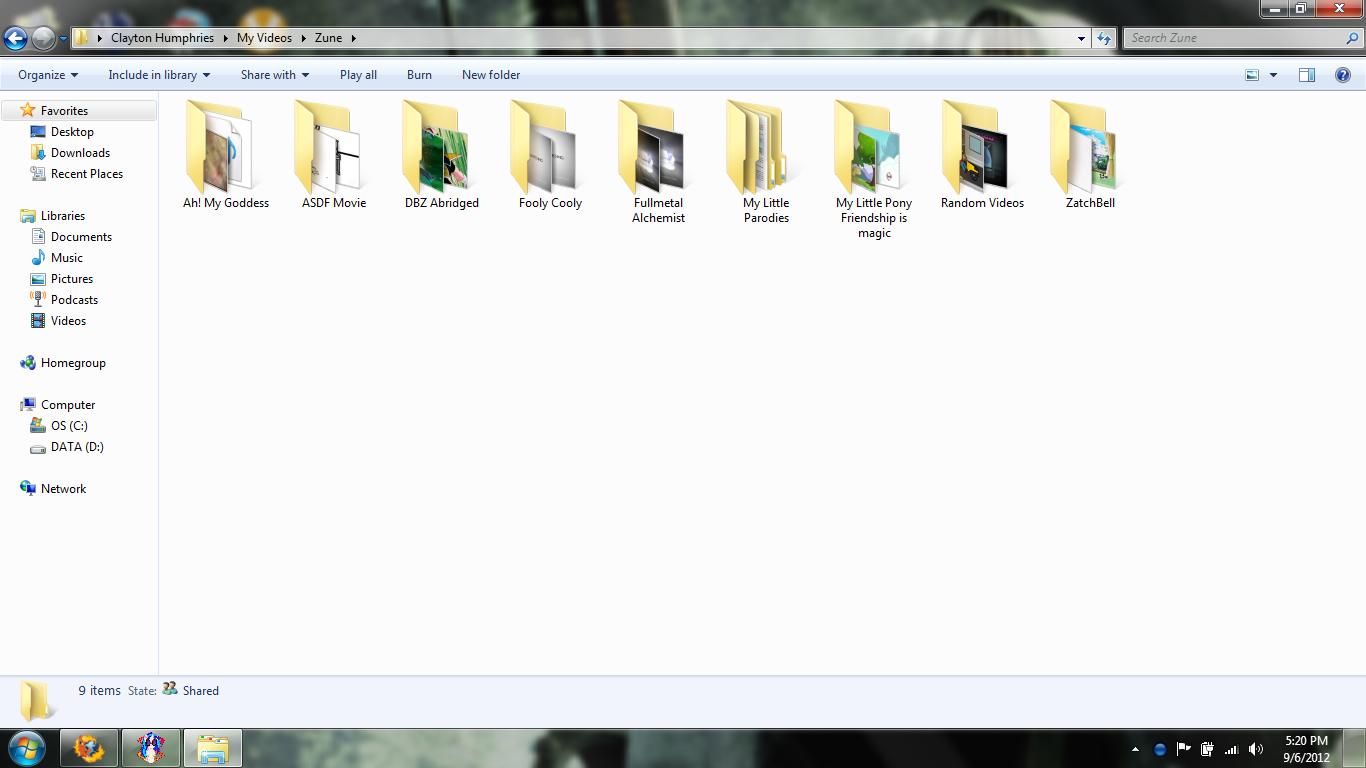Open My Little Pony Friendship is magic folder
The image size is (1366, 768).
point(874,170)
